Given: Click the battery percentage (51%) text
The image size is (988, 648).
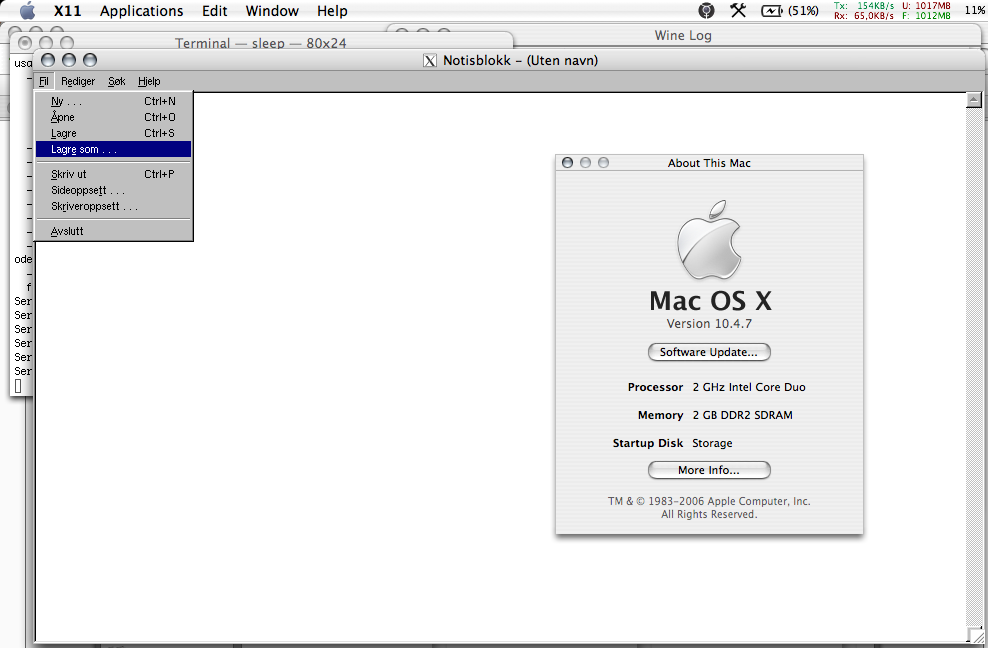Looking at the screenshot, I should 803,11.
